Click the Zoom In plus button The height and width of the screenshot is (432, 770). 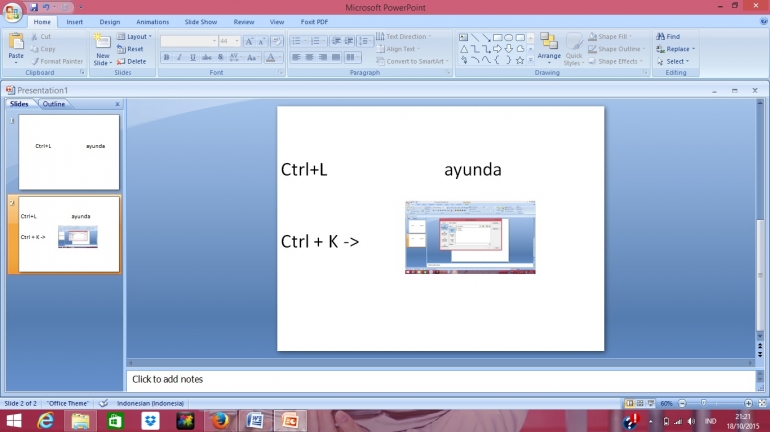pos(748,403)
